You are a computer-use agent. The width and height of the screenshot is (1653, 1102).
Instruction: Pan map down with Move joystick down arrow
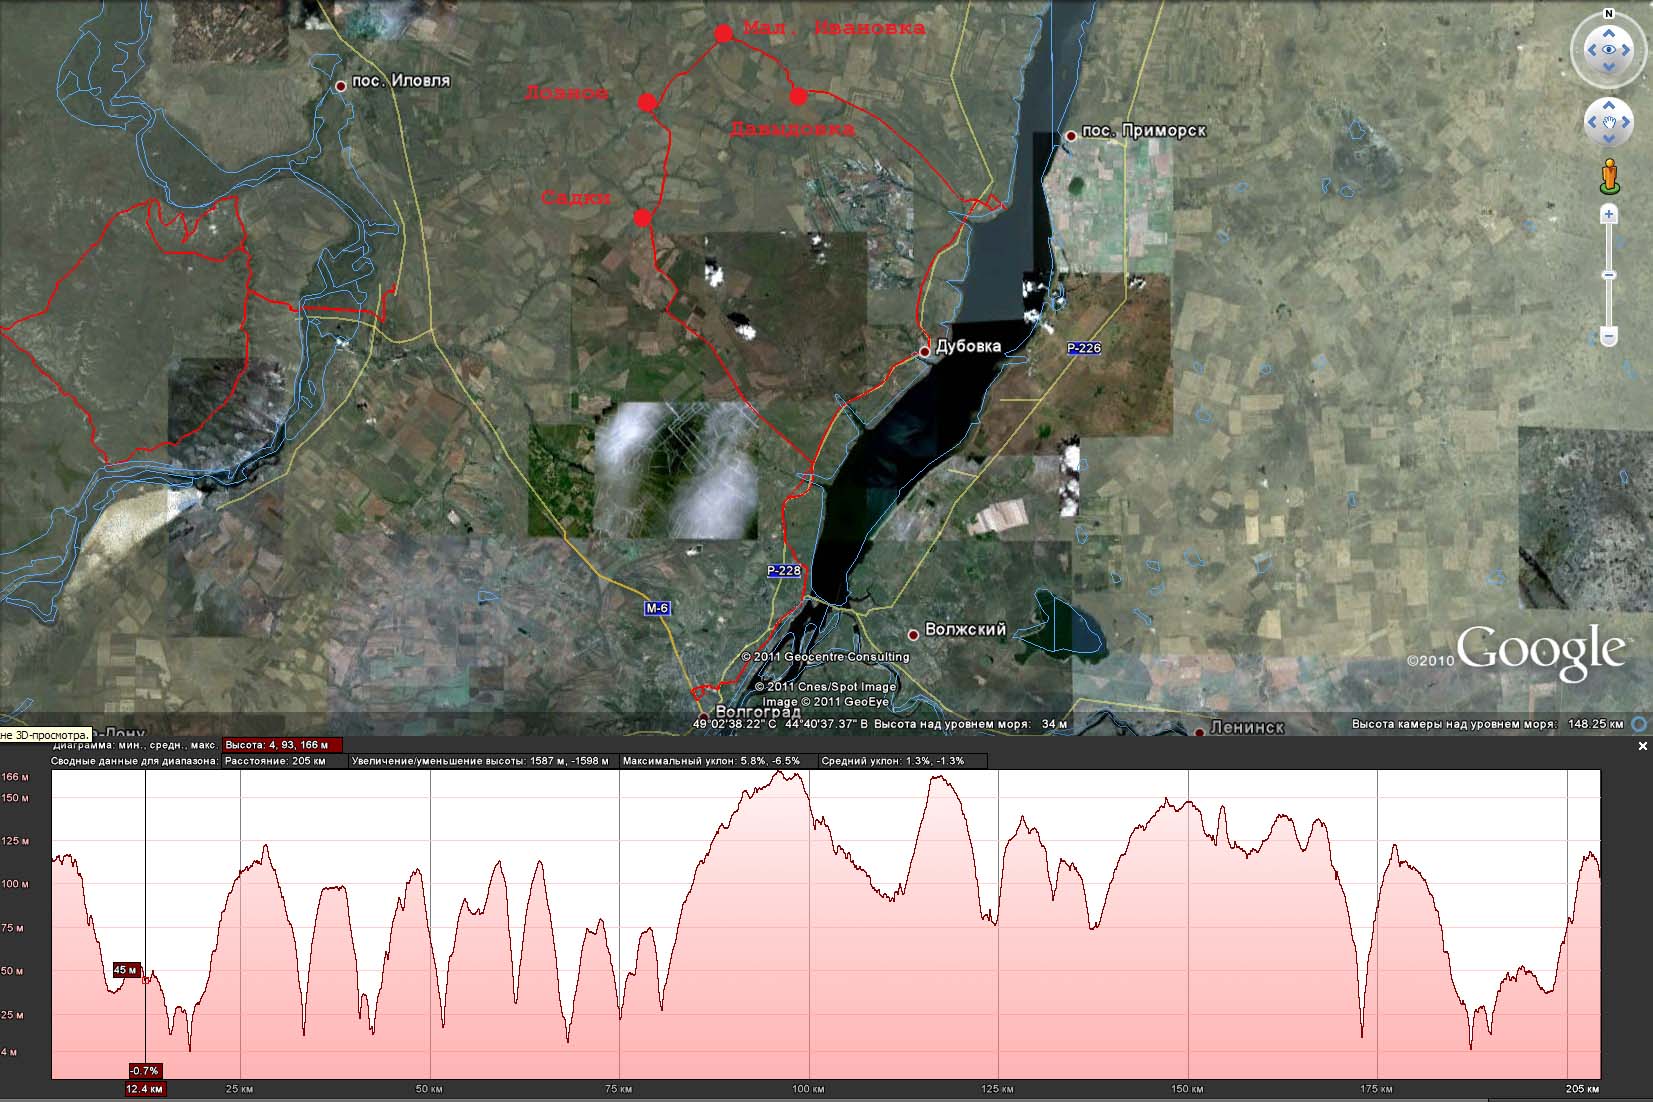coord(1609,139)
